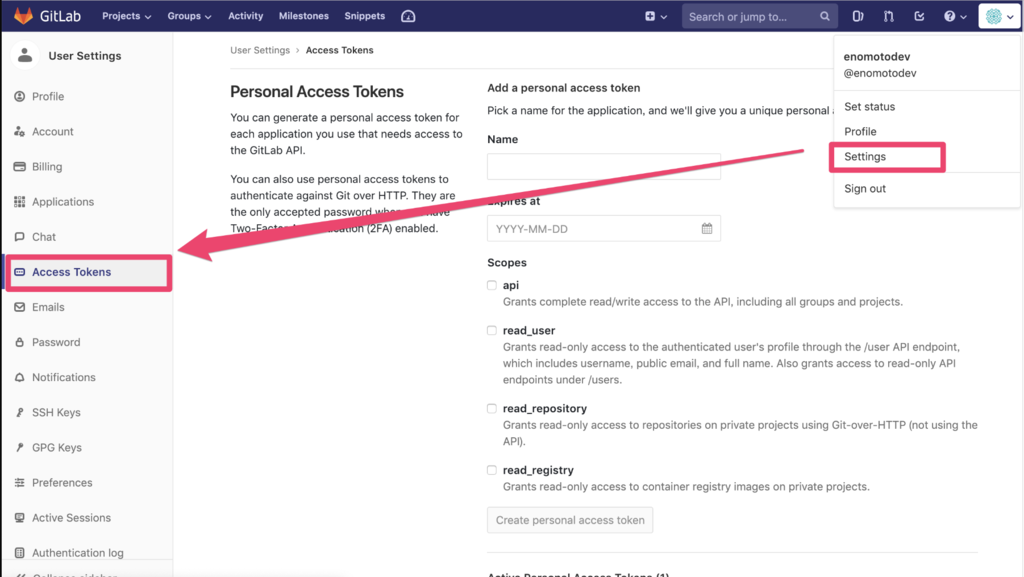Go to Activity in top navigation
Image resolution: width=1024 pixels, height=577 pixels.
[246, 16]
